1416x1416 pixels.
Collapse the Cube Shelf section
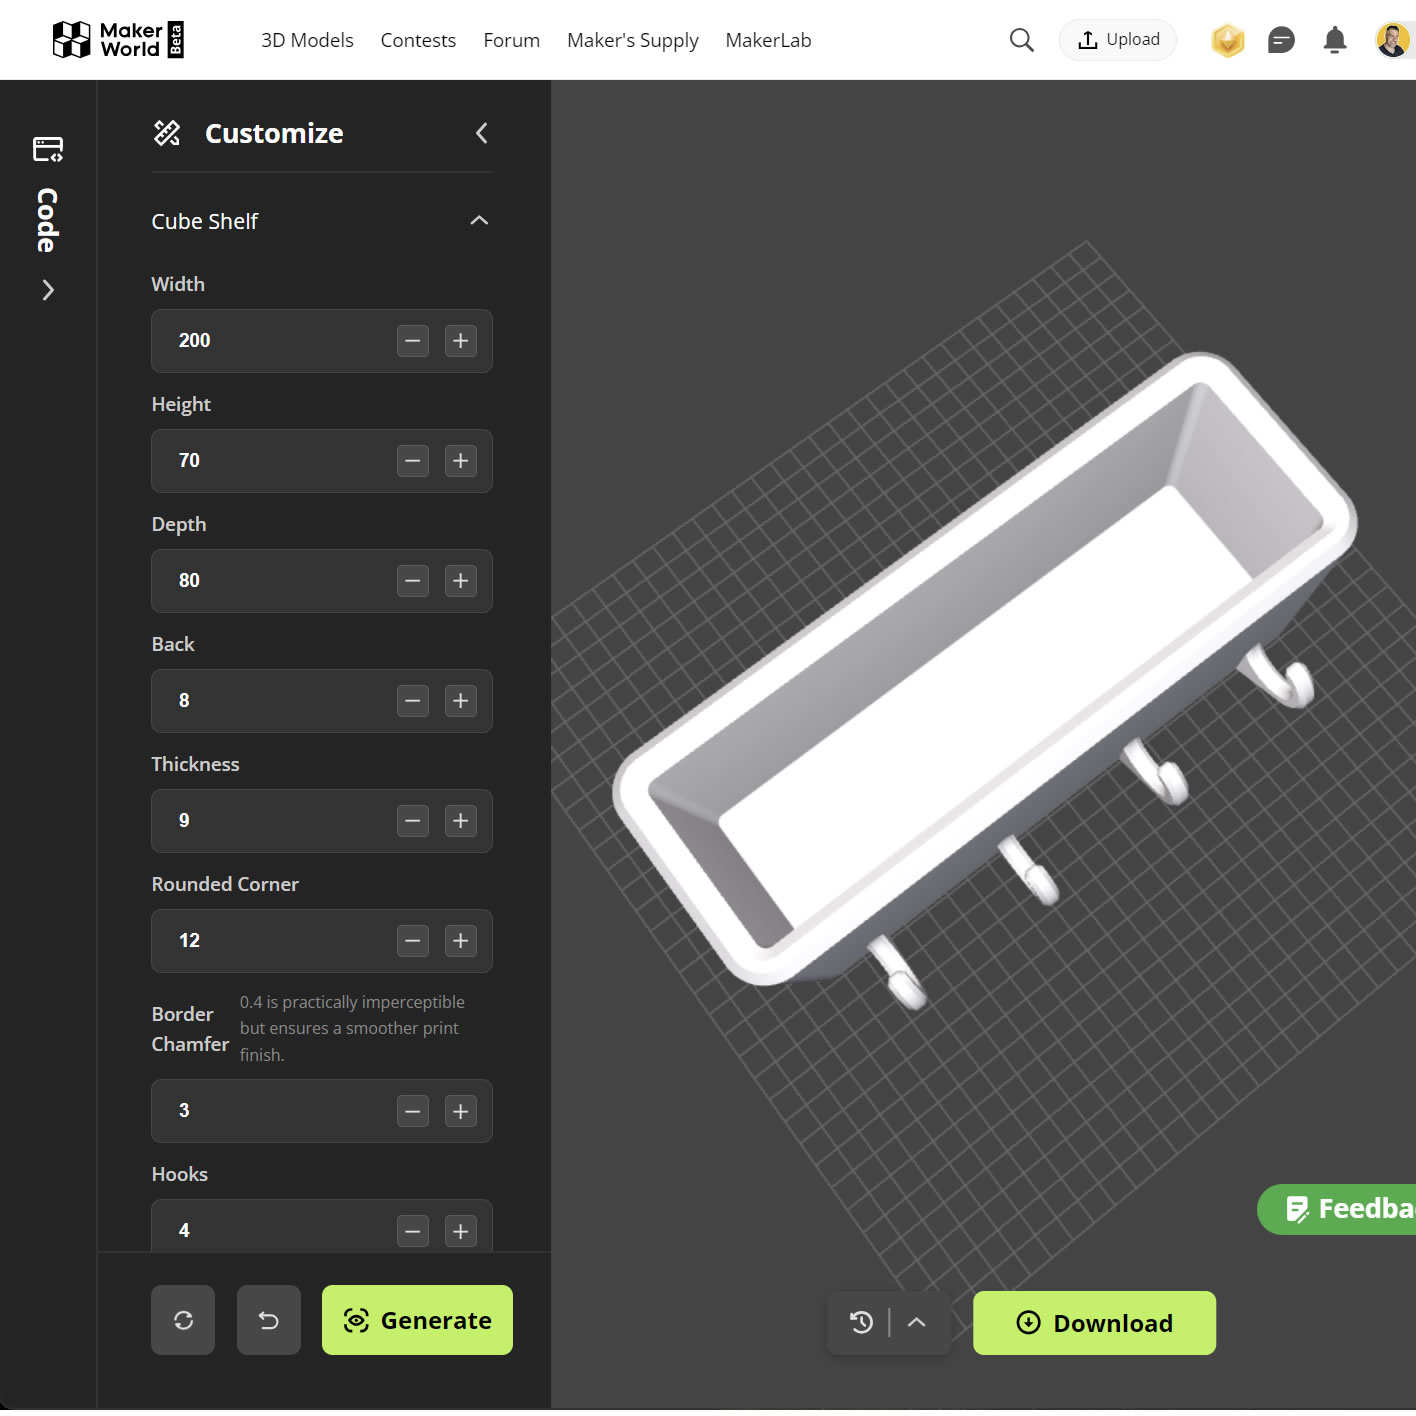click(479, 221)
